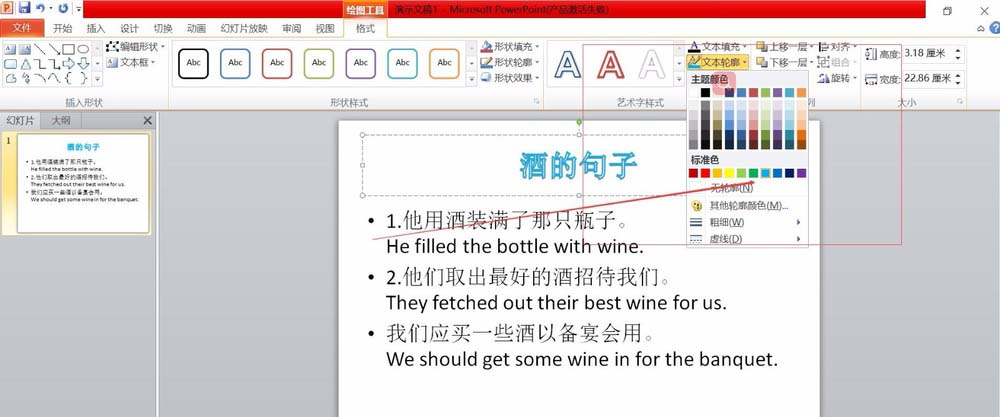This screenshot has width=1000, height=417.
Task: Close the slides pane with X
Action: [x=147, y=121]
